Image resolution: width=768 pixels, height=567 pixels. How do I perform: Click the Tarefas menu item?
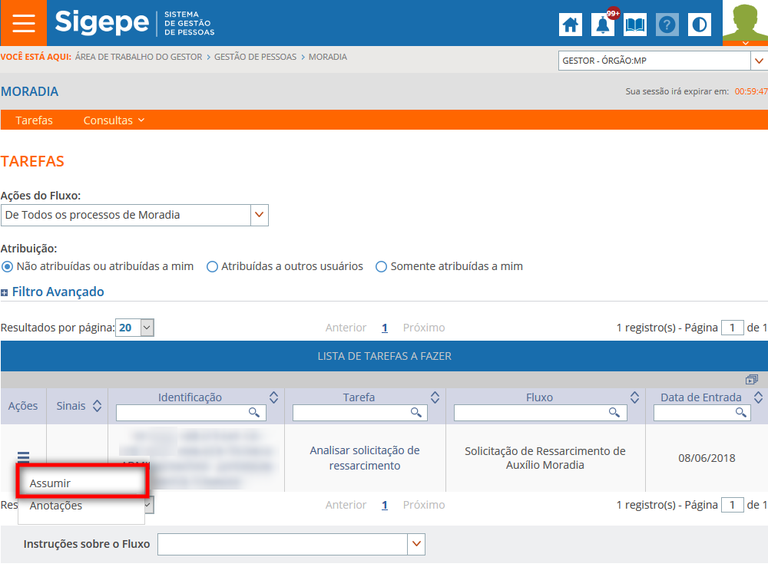(34, 120)
